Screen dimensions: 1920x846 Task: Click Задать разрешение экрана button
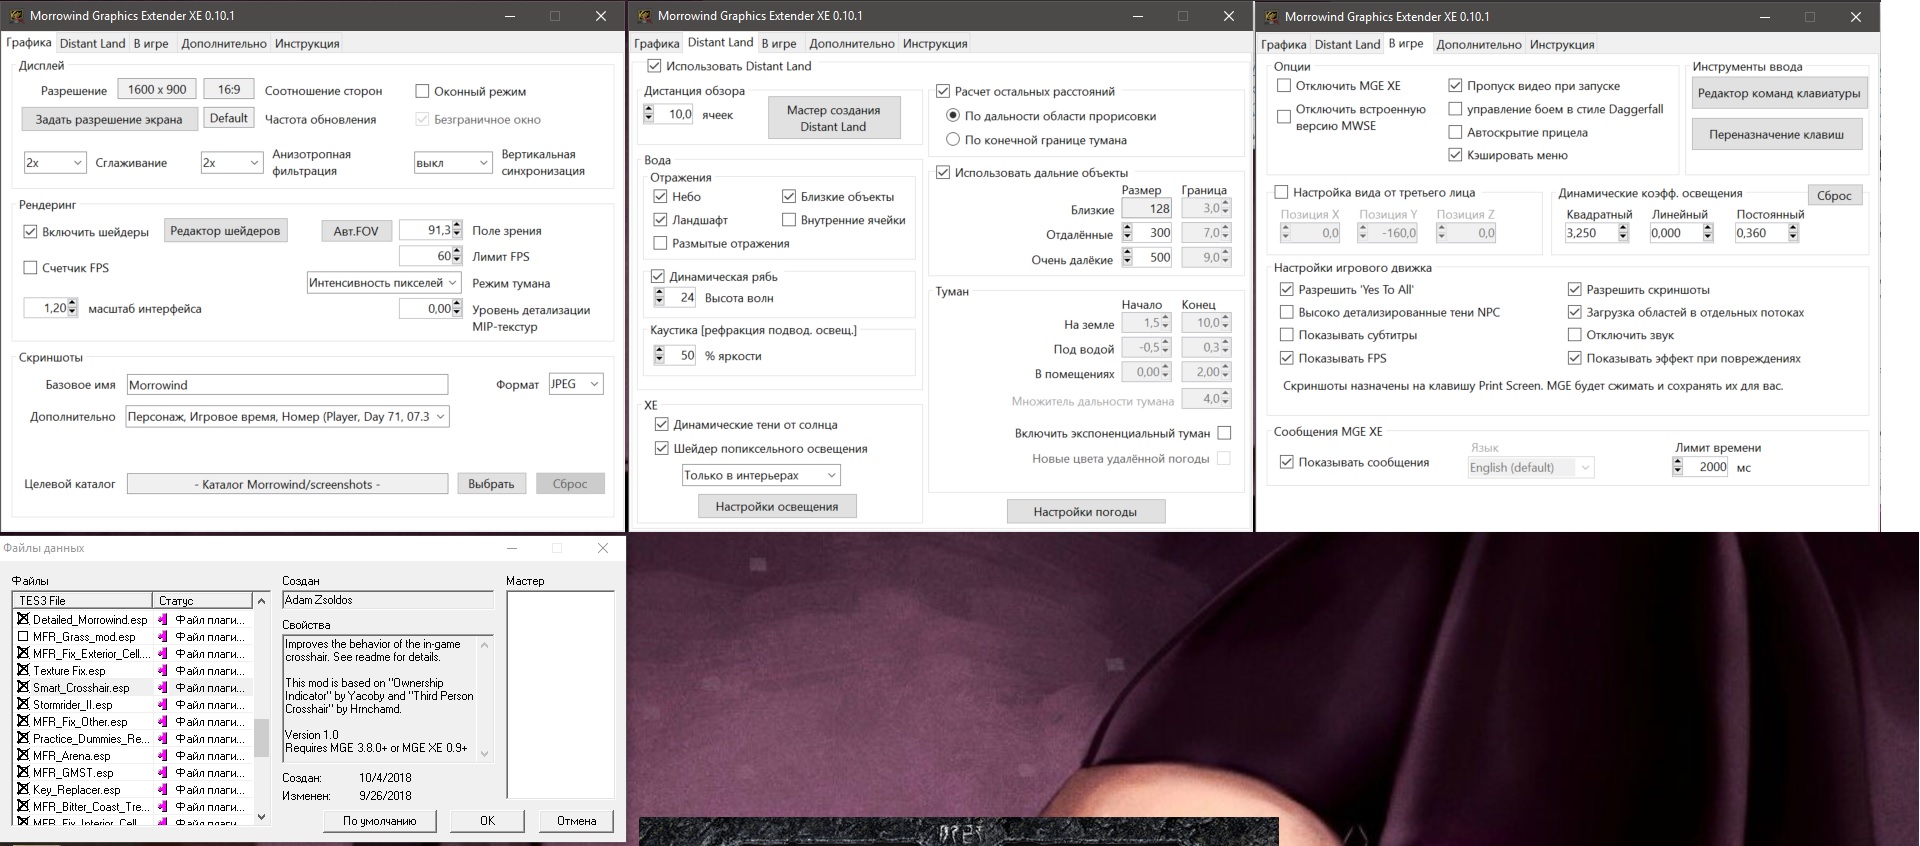click(109, 119)
